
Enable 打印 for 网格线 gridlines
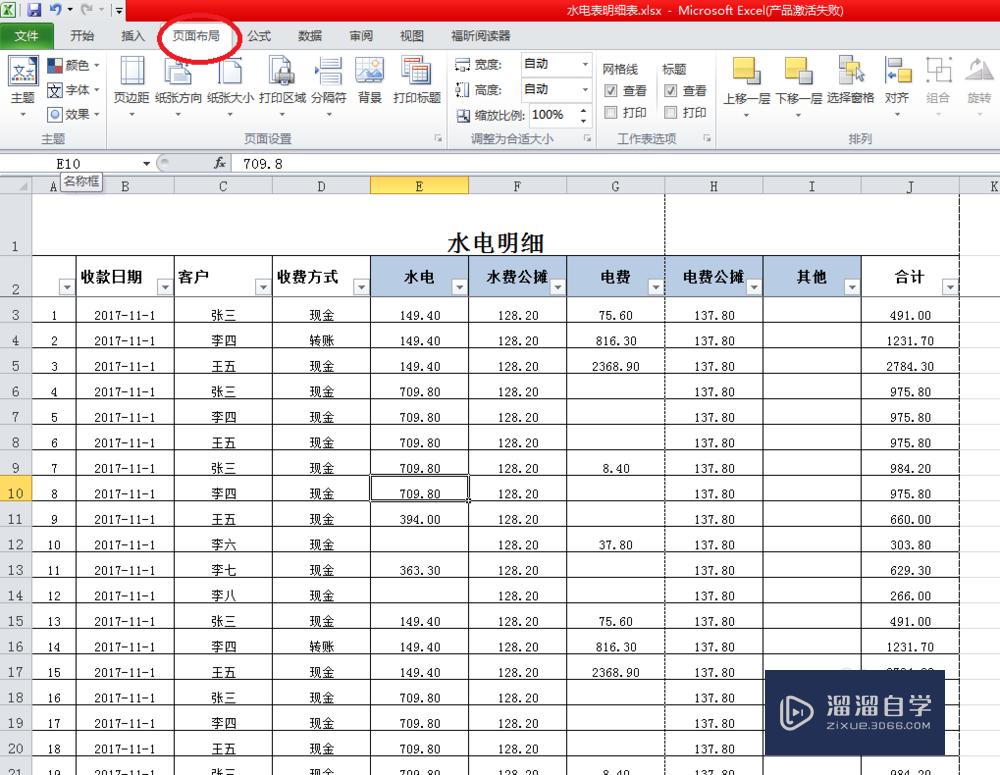610,112
